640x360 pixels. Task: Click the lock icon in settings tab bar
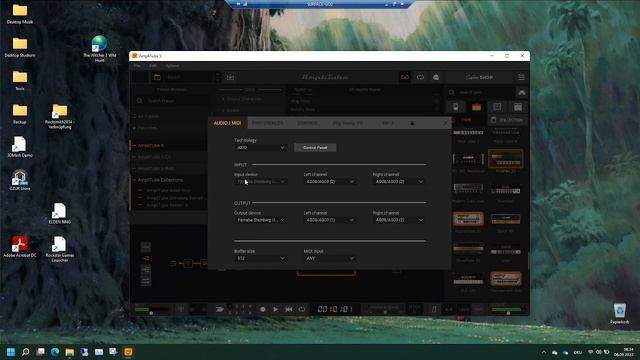pos(412,123)
